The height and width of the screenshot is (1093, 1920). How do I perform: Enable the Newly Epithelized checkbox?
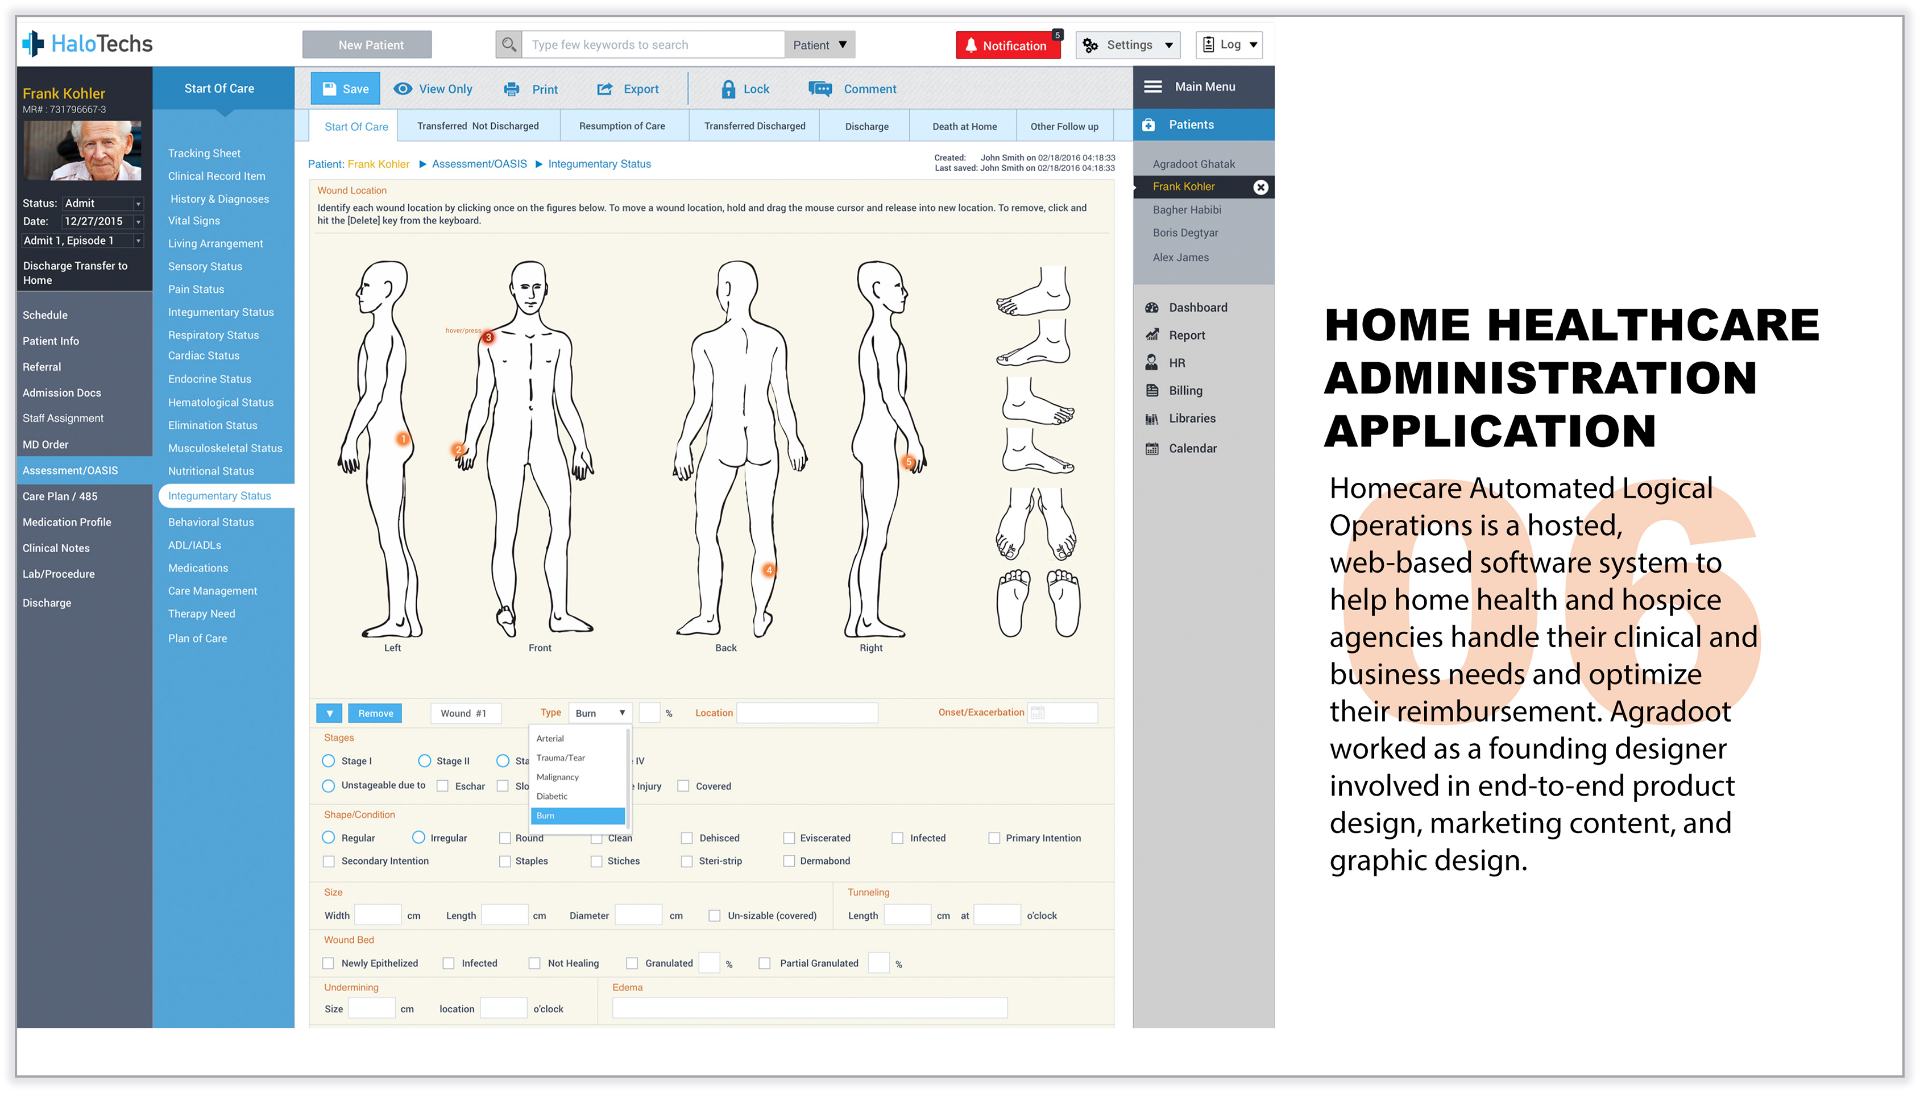[x=329, y=963]
